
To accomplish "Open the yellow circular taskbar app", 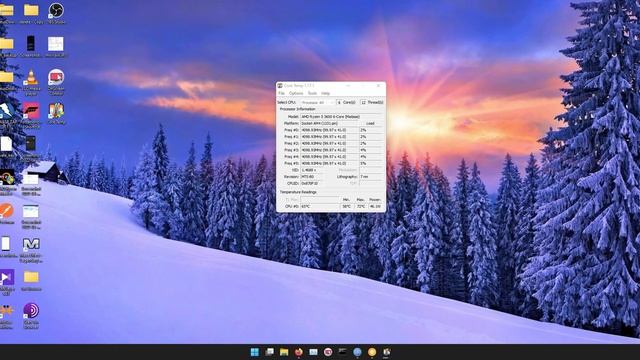I will point(372,352).
